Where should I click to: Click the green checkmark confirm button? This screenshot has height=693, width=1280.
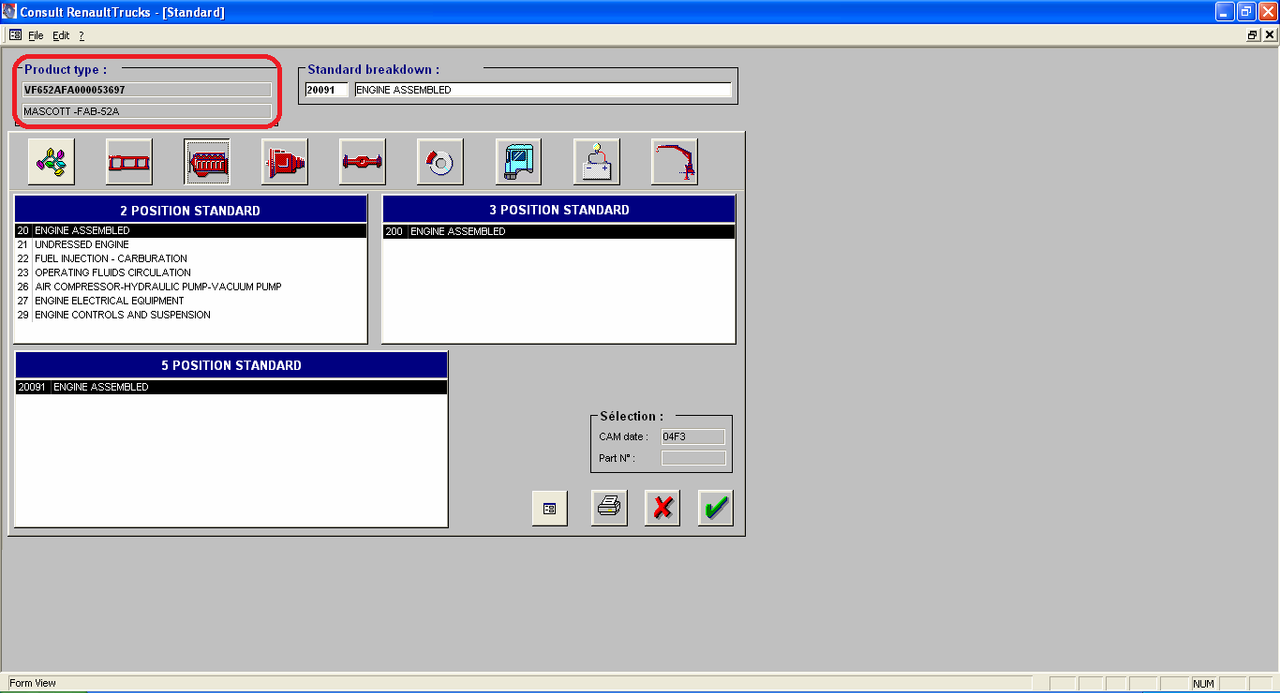point(716,508)
